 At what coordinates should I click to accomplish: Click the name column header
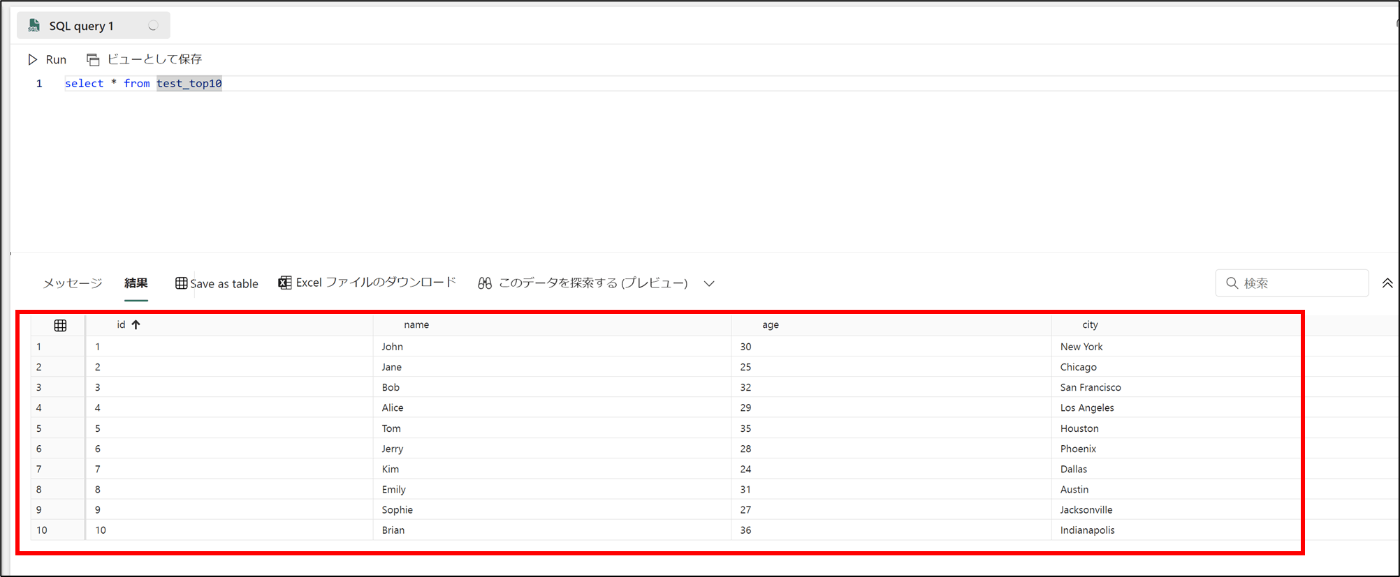coord(552,325)
